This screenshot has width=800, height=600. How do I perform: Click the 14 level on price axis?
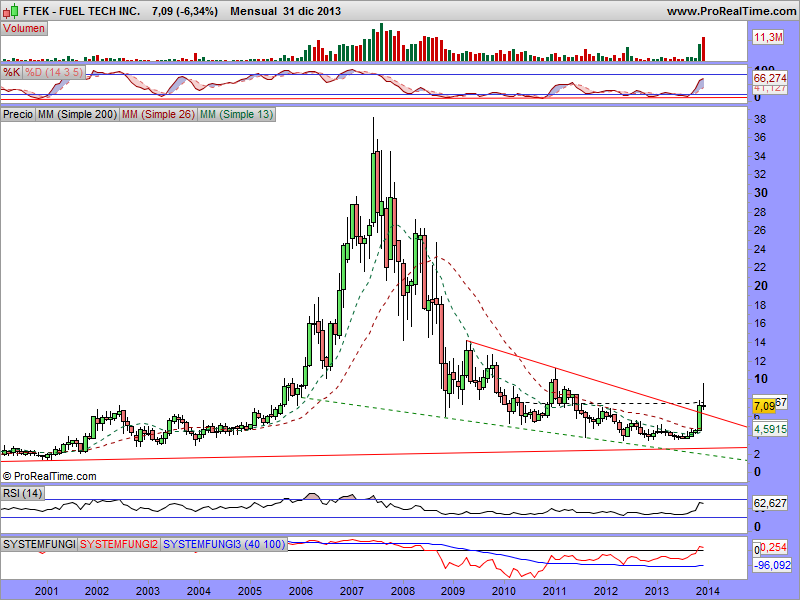[760, 342]
